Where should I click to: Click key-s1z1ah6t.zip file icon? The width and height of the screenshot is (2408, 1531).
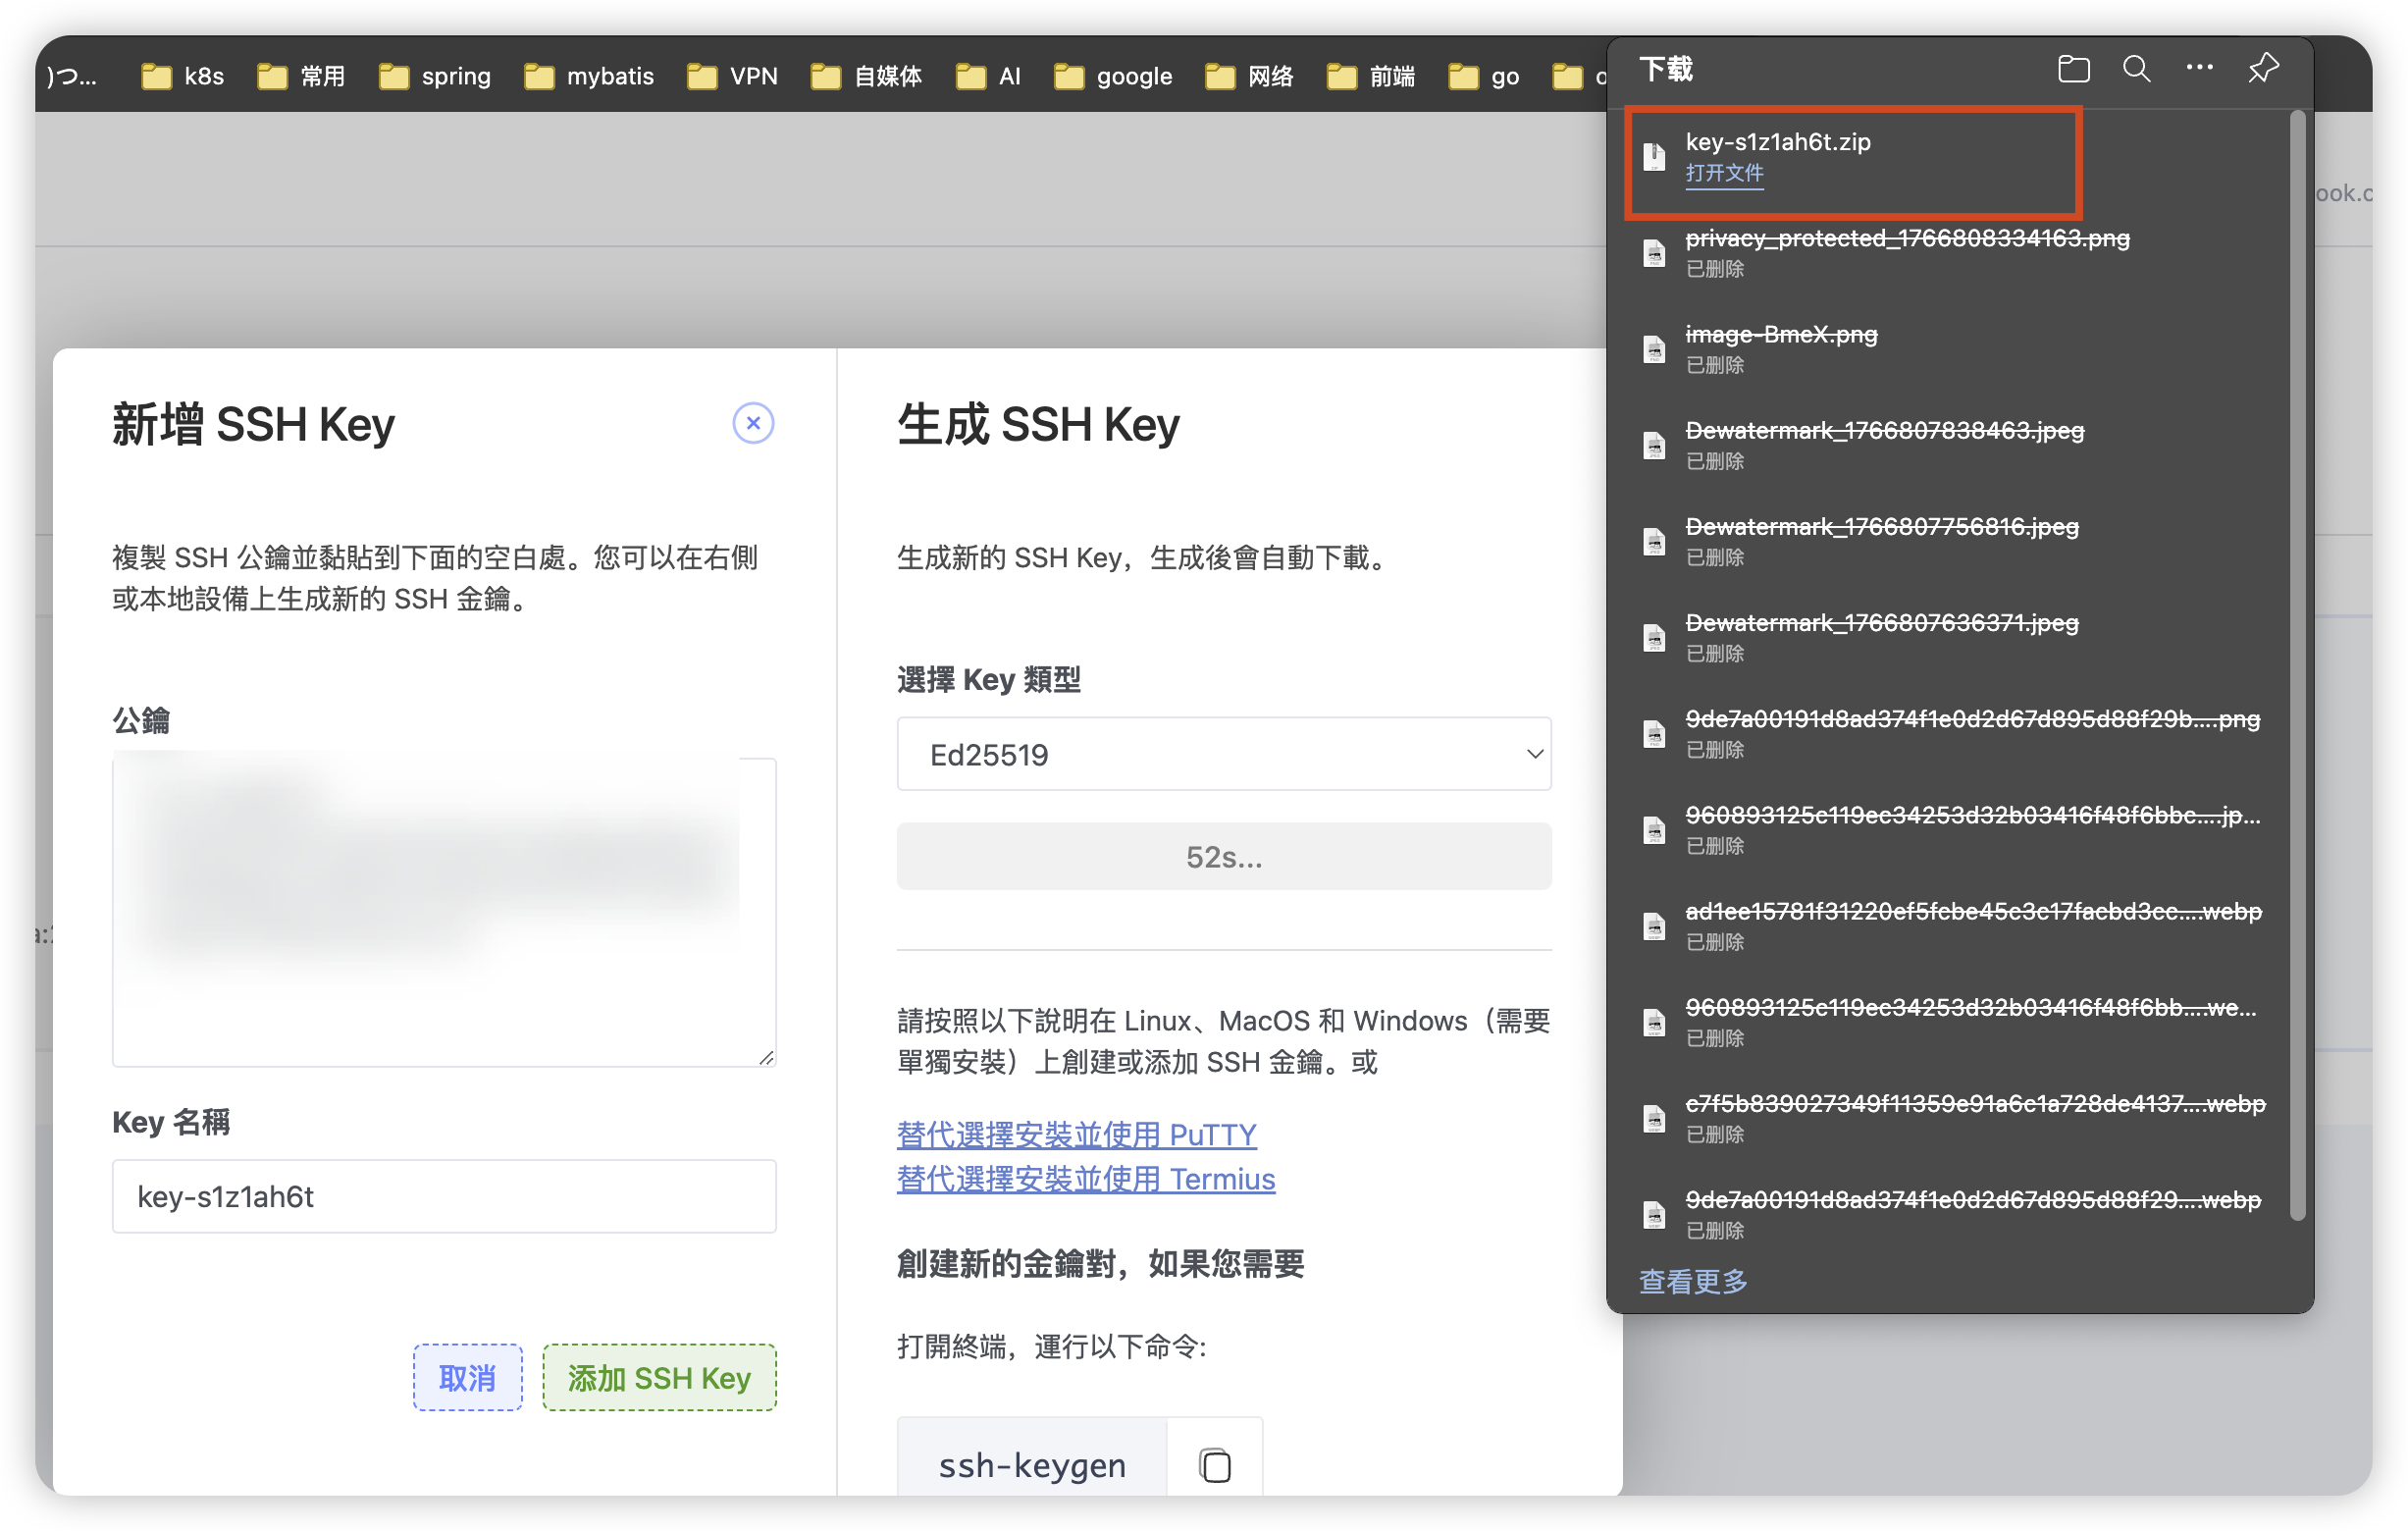pos(1654,156)
